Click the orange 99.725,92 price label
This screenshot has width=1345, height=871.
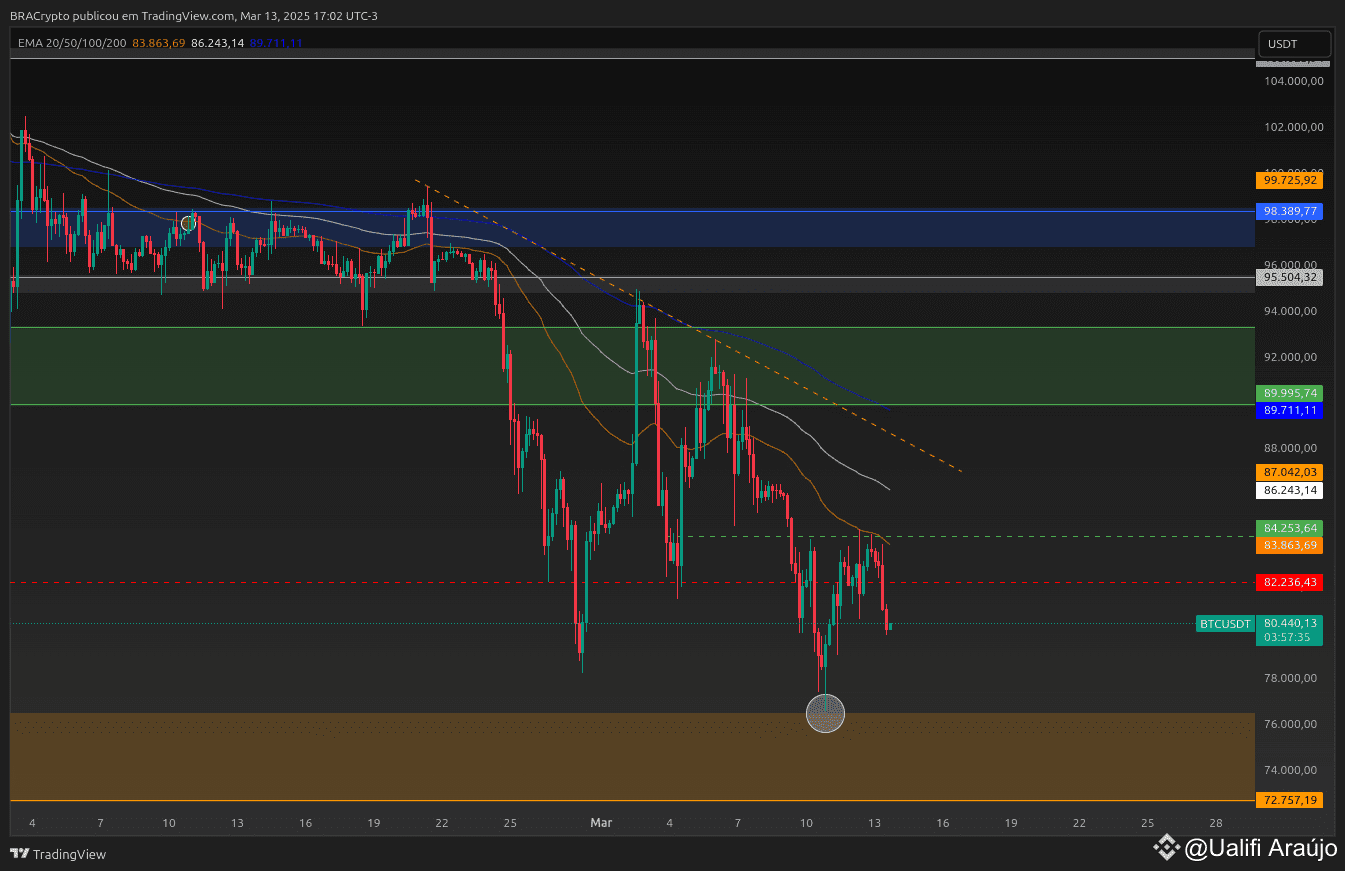tap(1289, 180)
